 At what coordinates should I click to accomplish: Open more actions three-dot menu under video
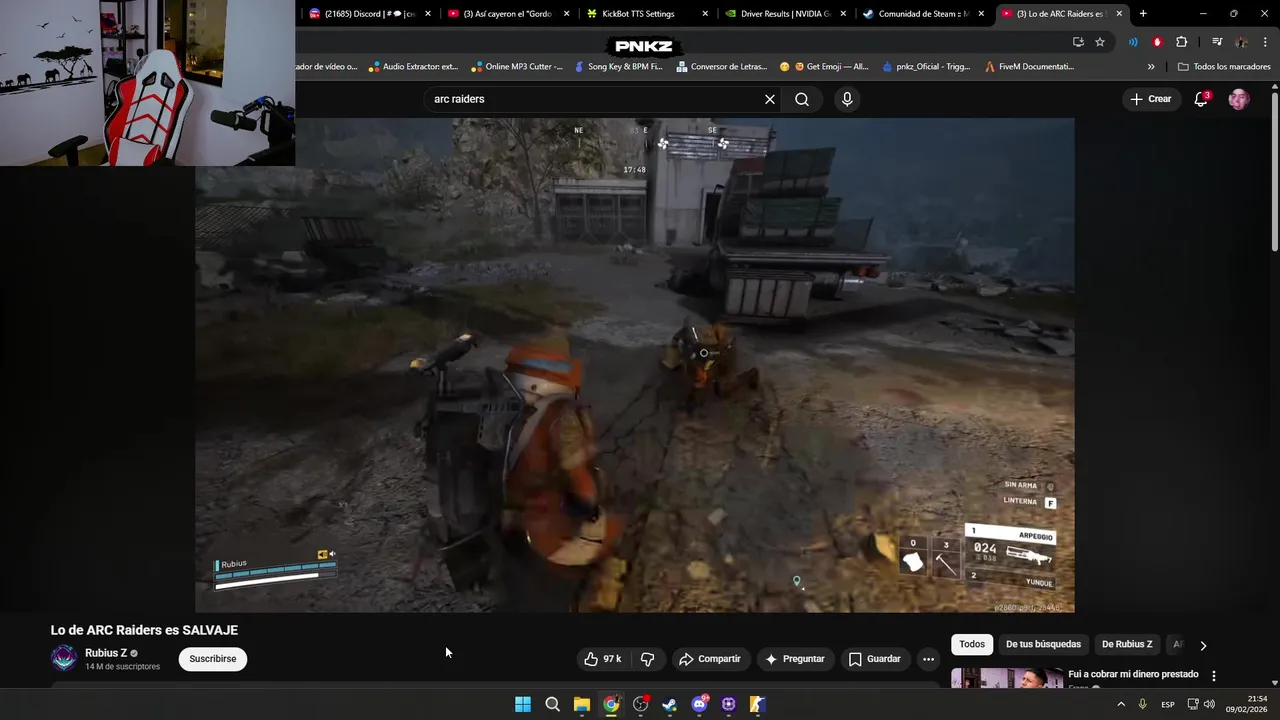click(x=928, y=659)
